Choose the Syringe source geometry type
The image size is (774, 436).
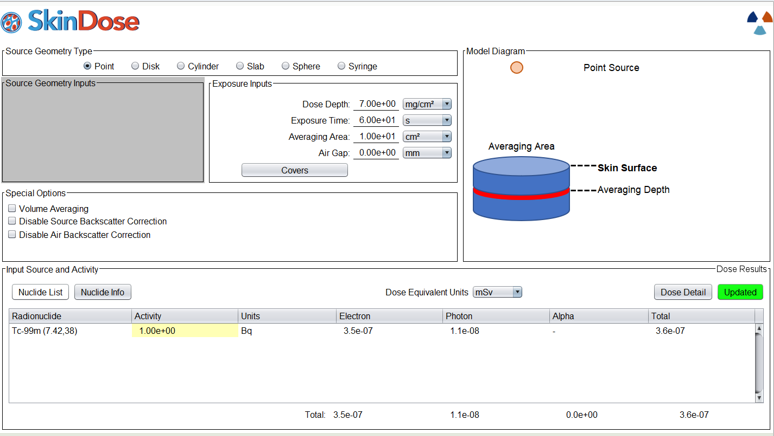341,66
